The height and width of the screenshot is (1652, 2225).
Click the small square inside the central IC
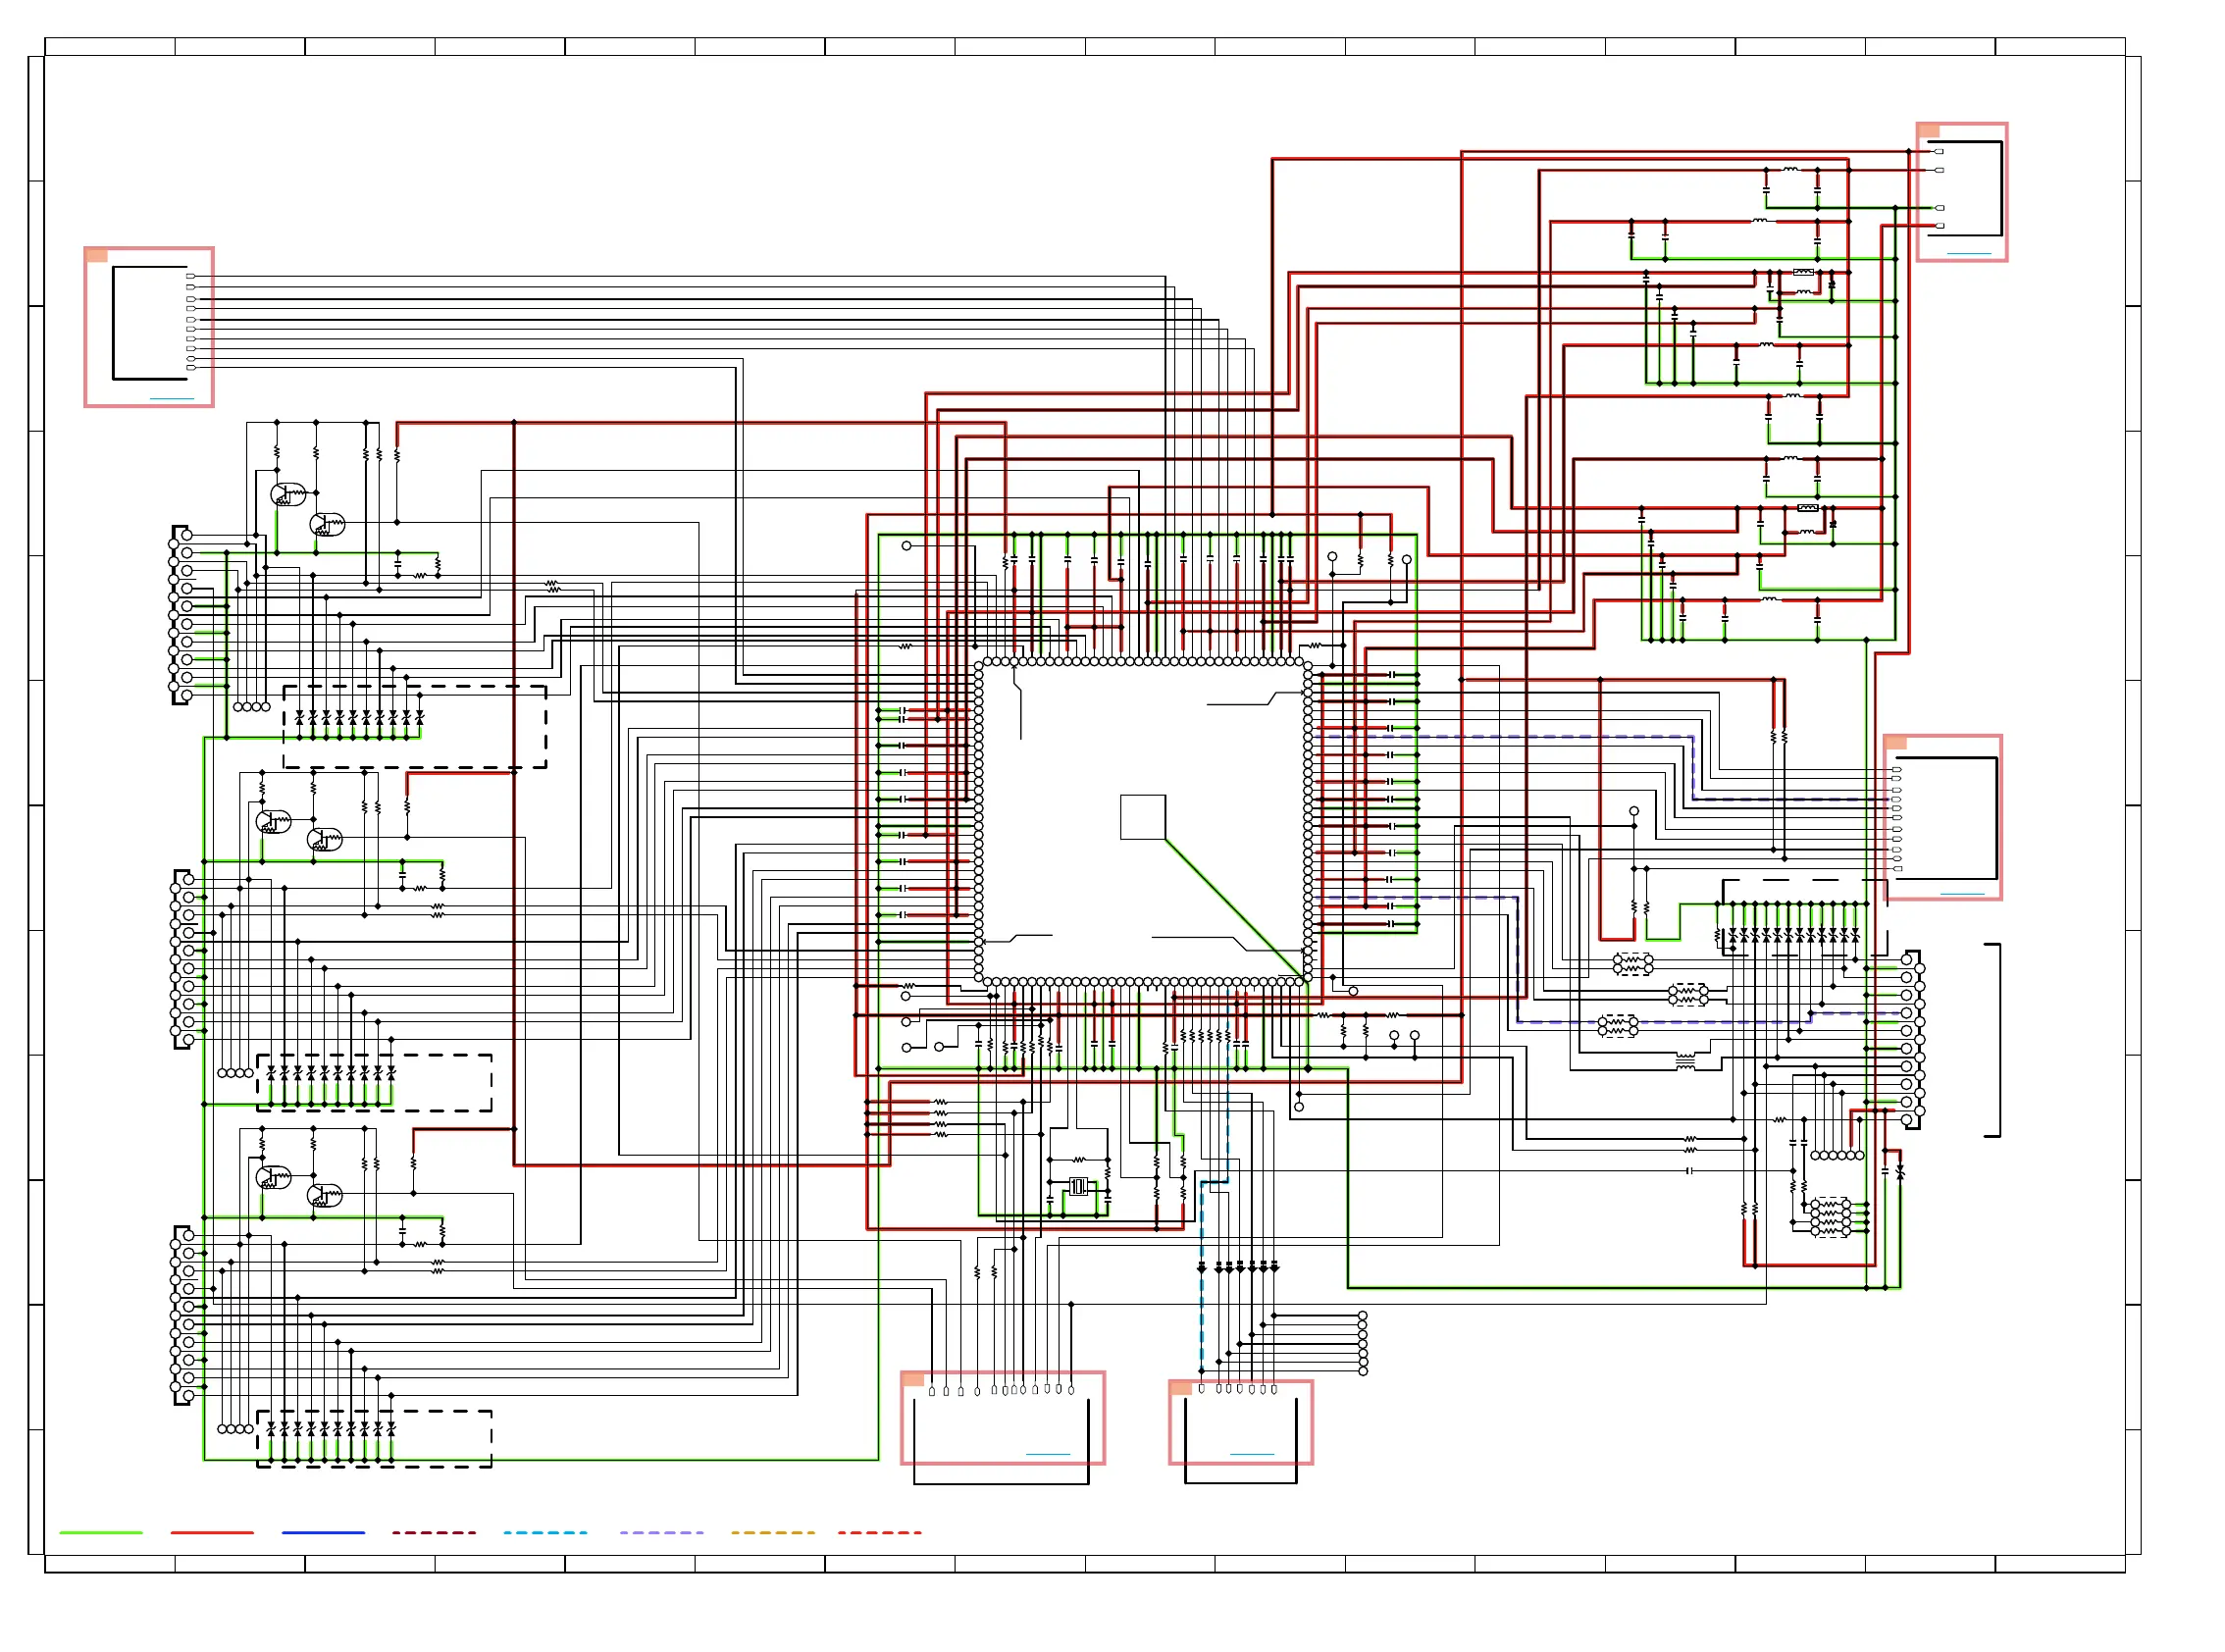(x=1143, y=817)
